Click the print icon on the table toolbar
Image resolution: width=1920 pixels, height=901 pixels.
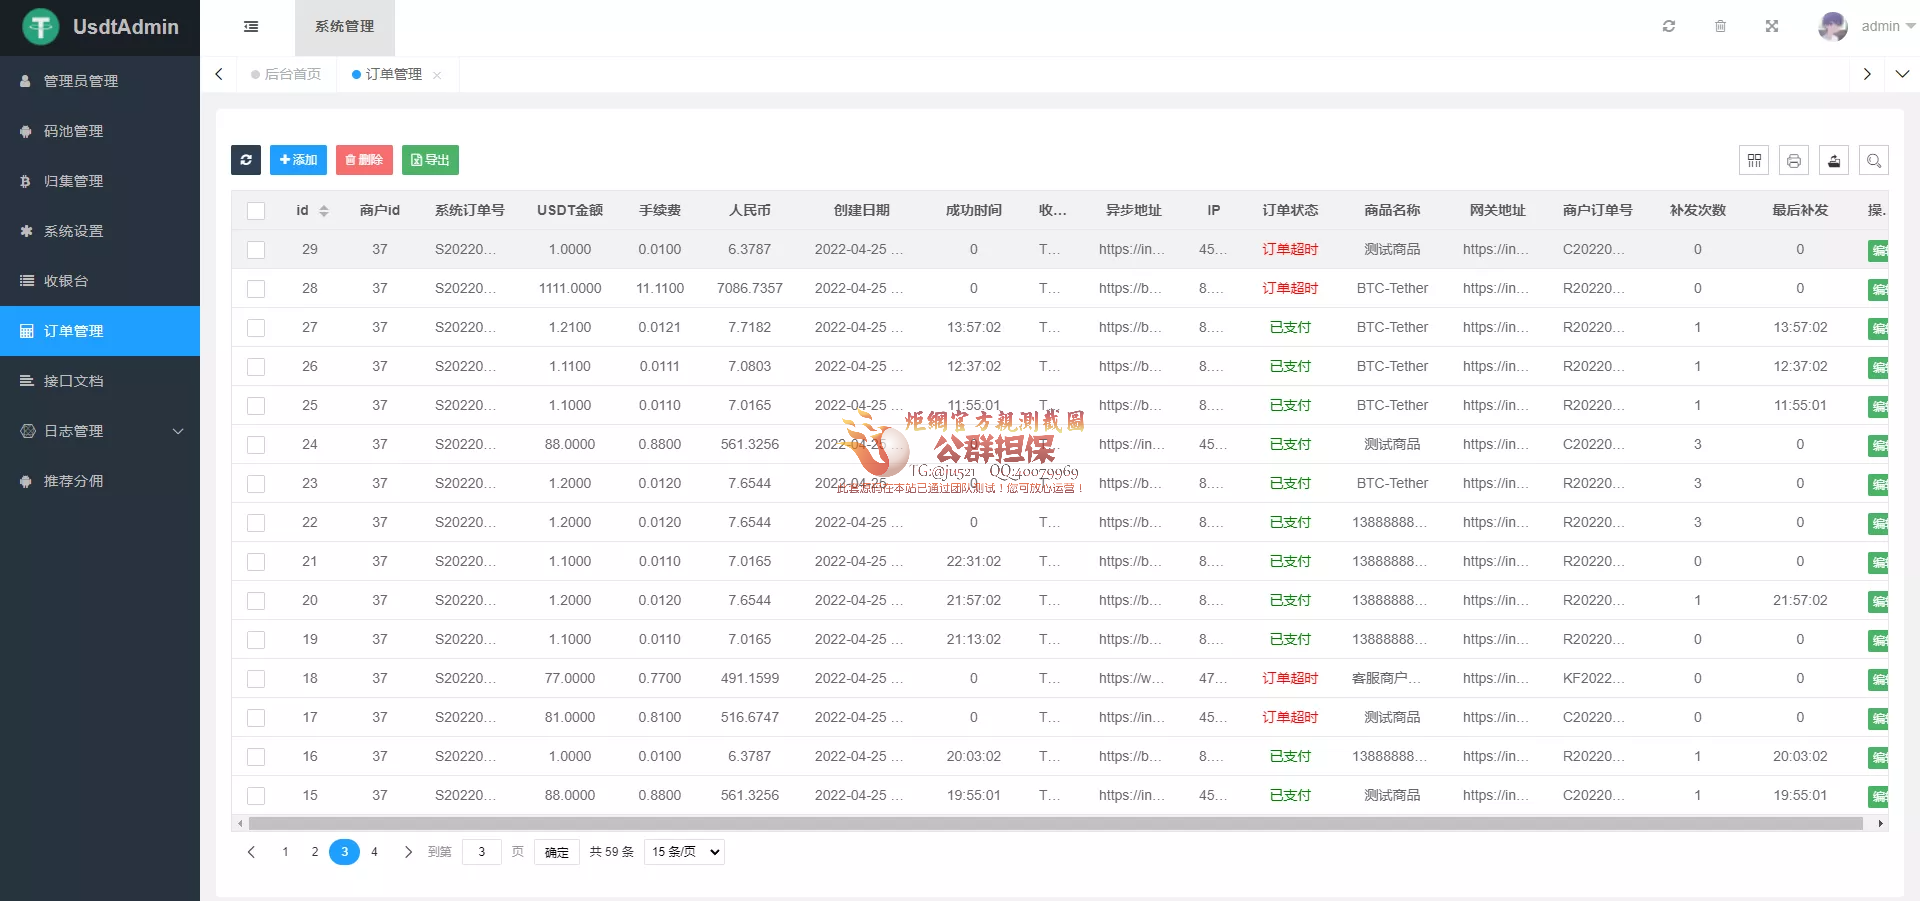click(x=1795, y=160)
